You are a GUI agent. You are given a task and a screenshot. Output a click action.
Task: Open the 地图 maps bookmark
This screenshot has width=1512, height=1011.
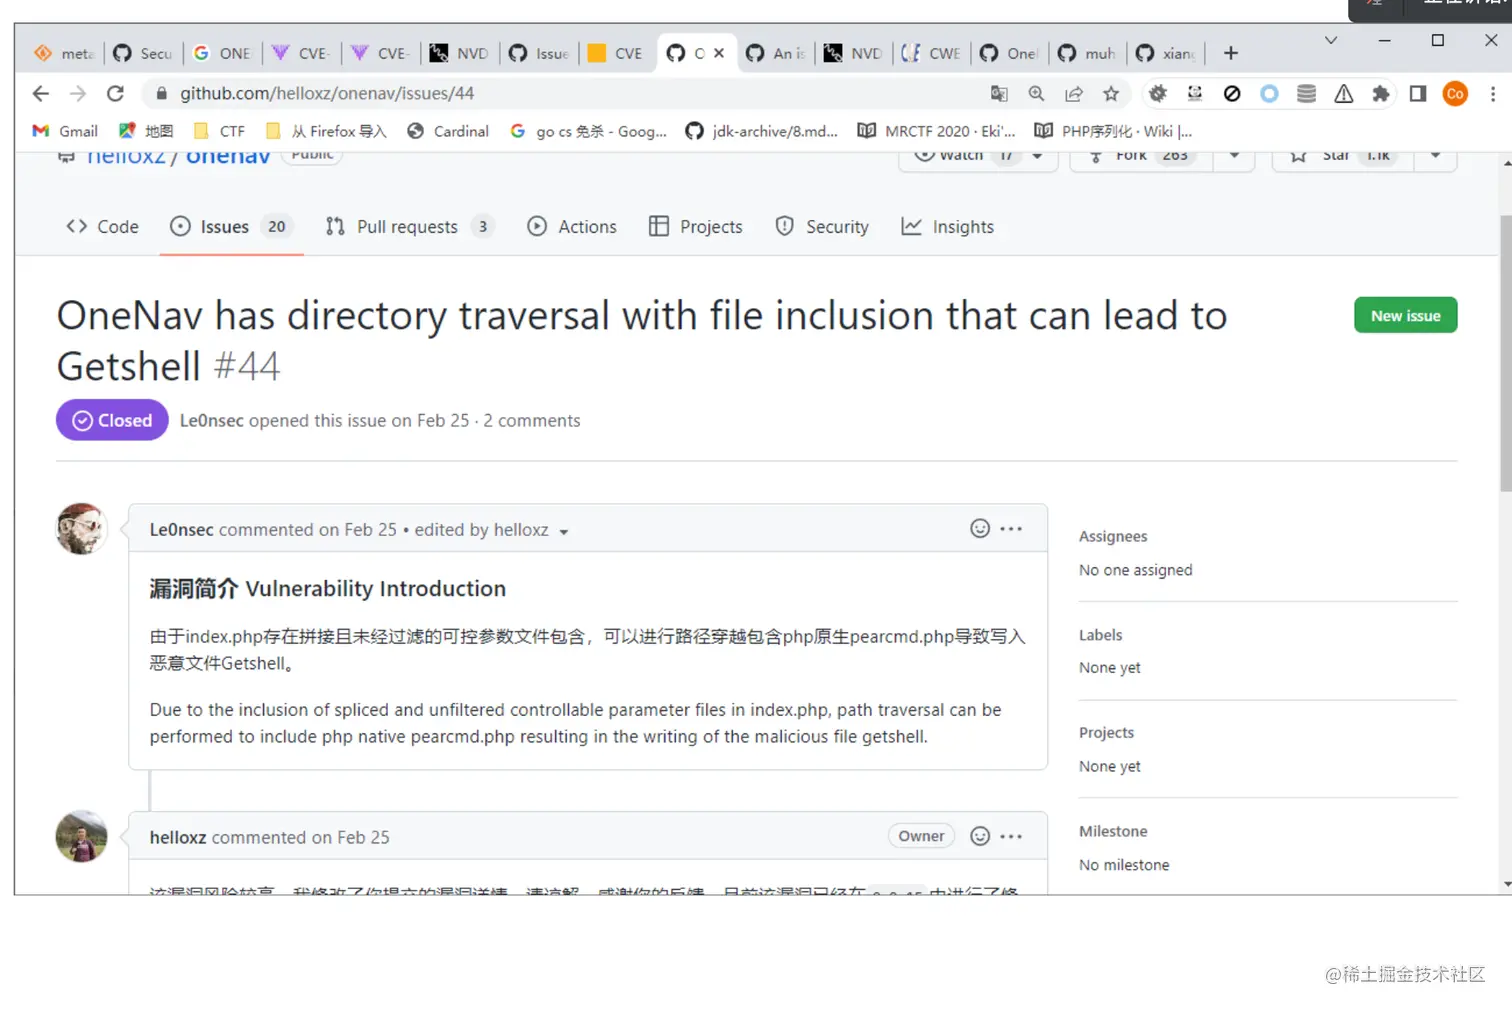(x=146, y=131)
